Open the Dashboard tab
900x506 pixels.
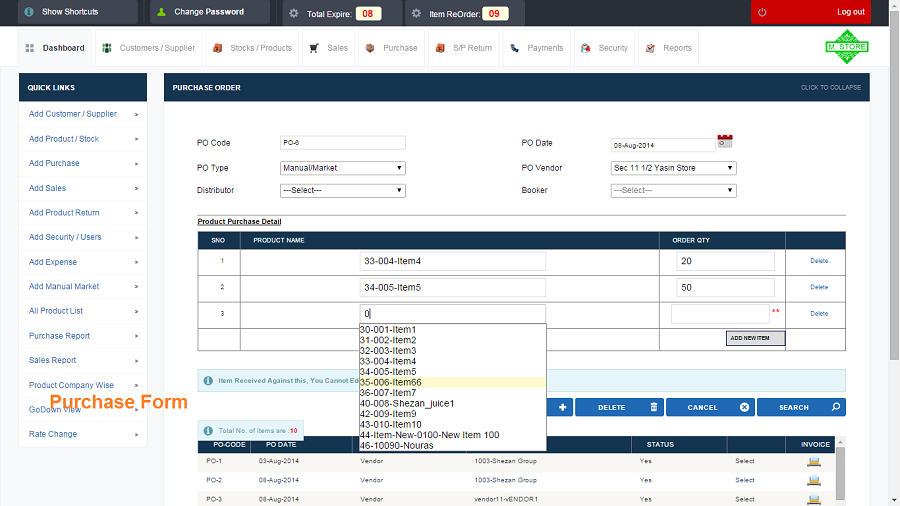click(56, 48)
